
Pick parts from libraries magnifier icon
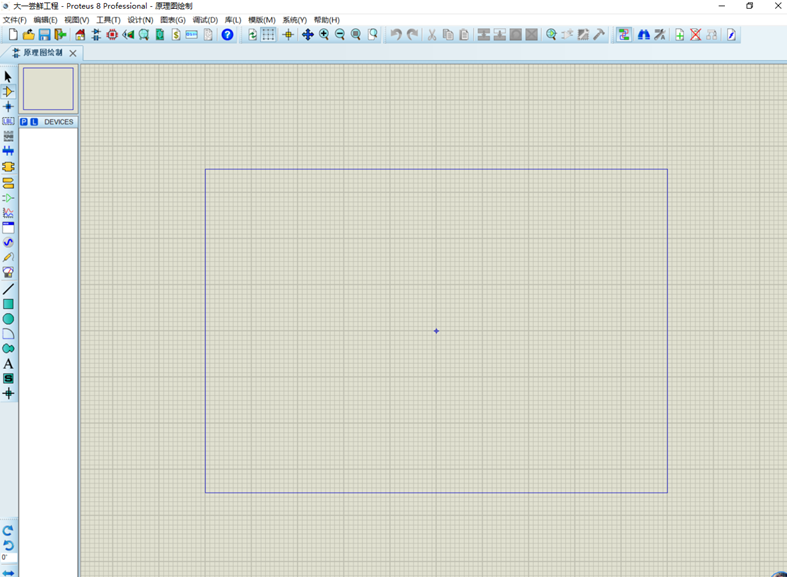click(551, 35)
